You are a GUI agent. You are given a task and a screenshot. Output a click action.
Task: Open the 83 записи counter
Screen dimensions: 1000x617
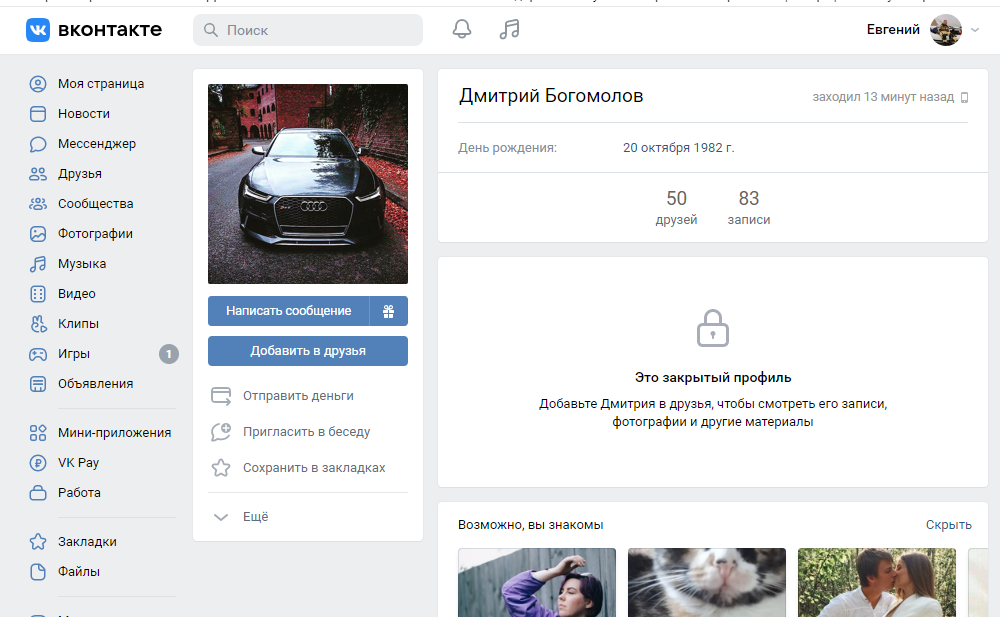[x=749, y=207]
